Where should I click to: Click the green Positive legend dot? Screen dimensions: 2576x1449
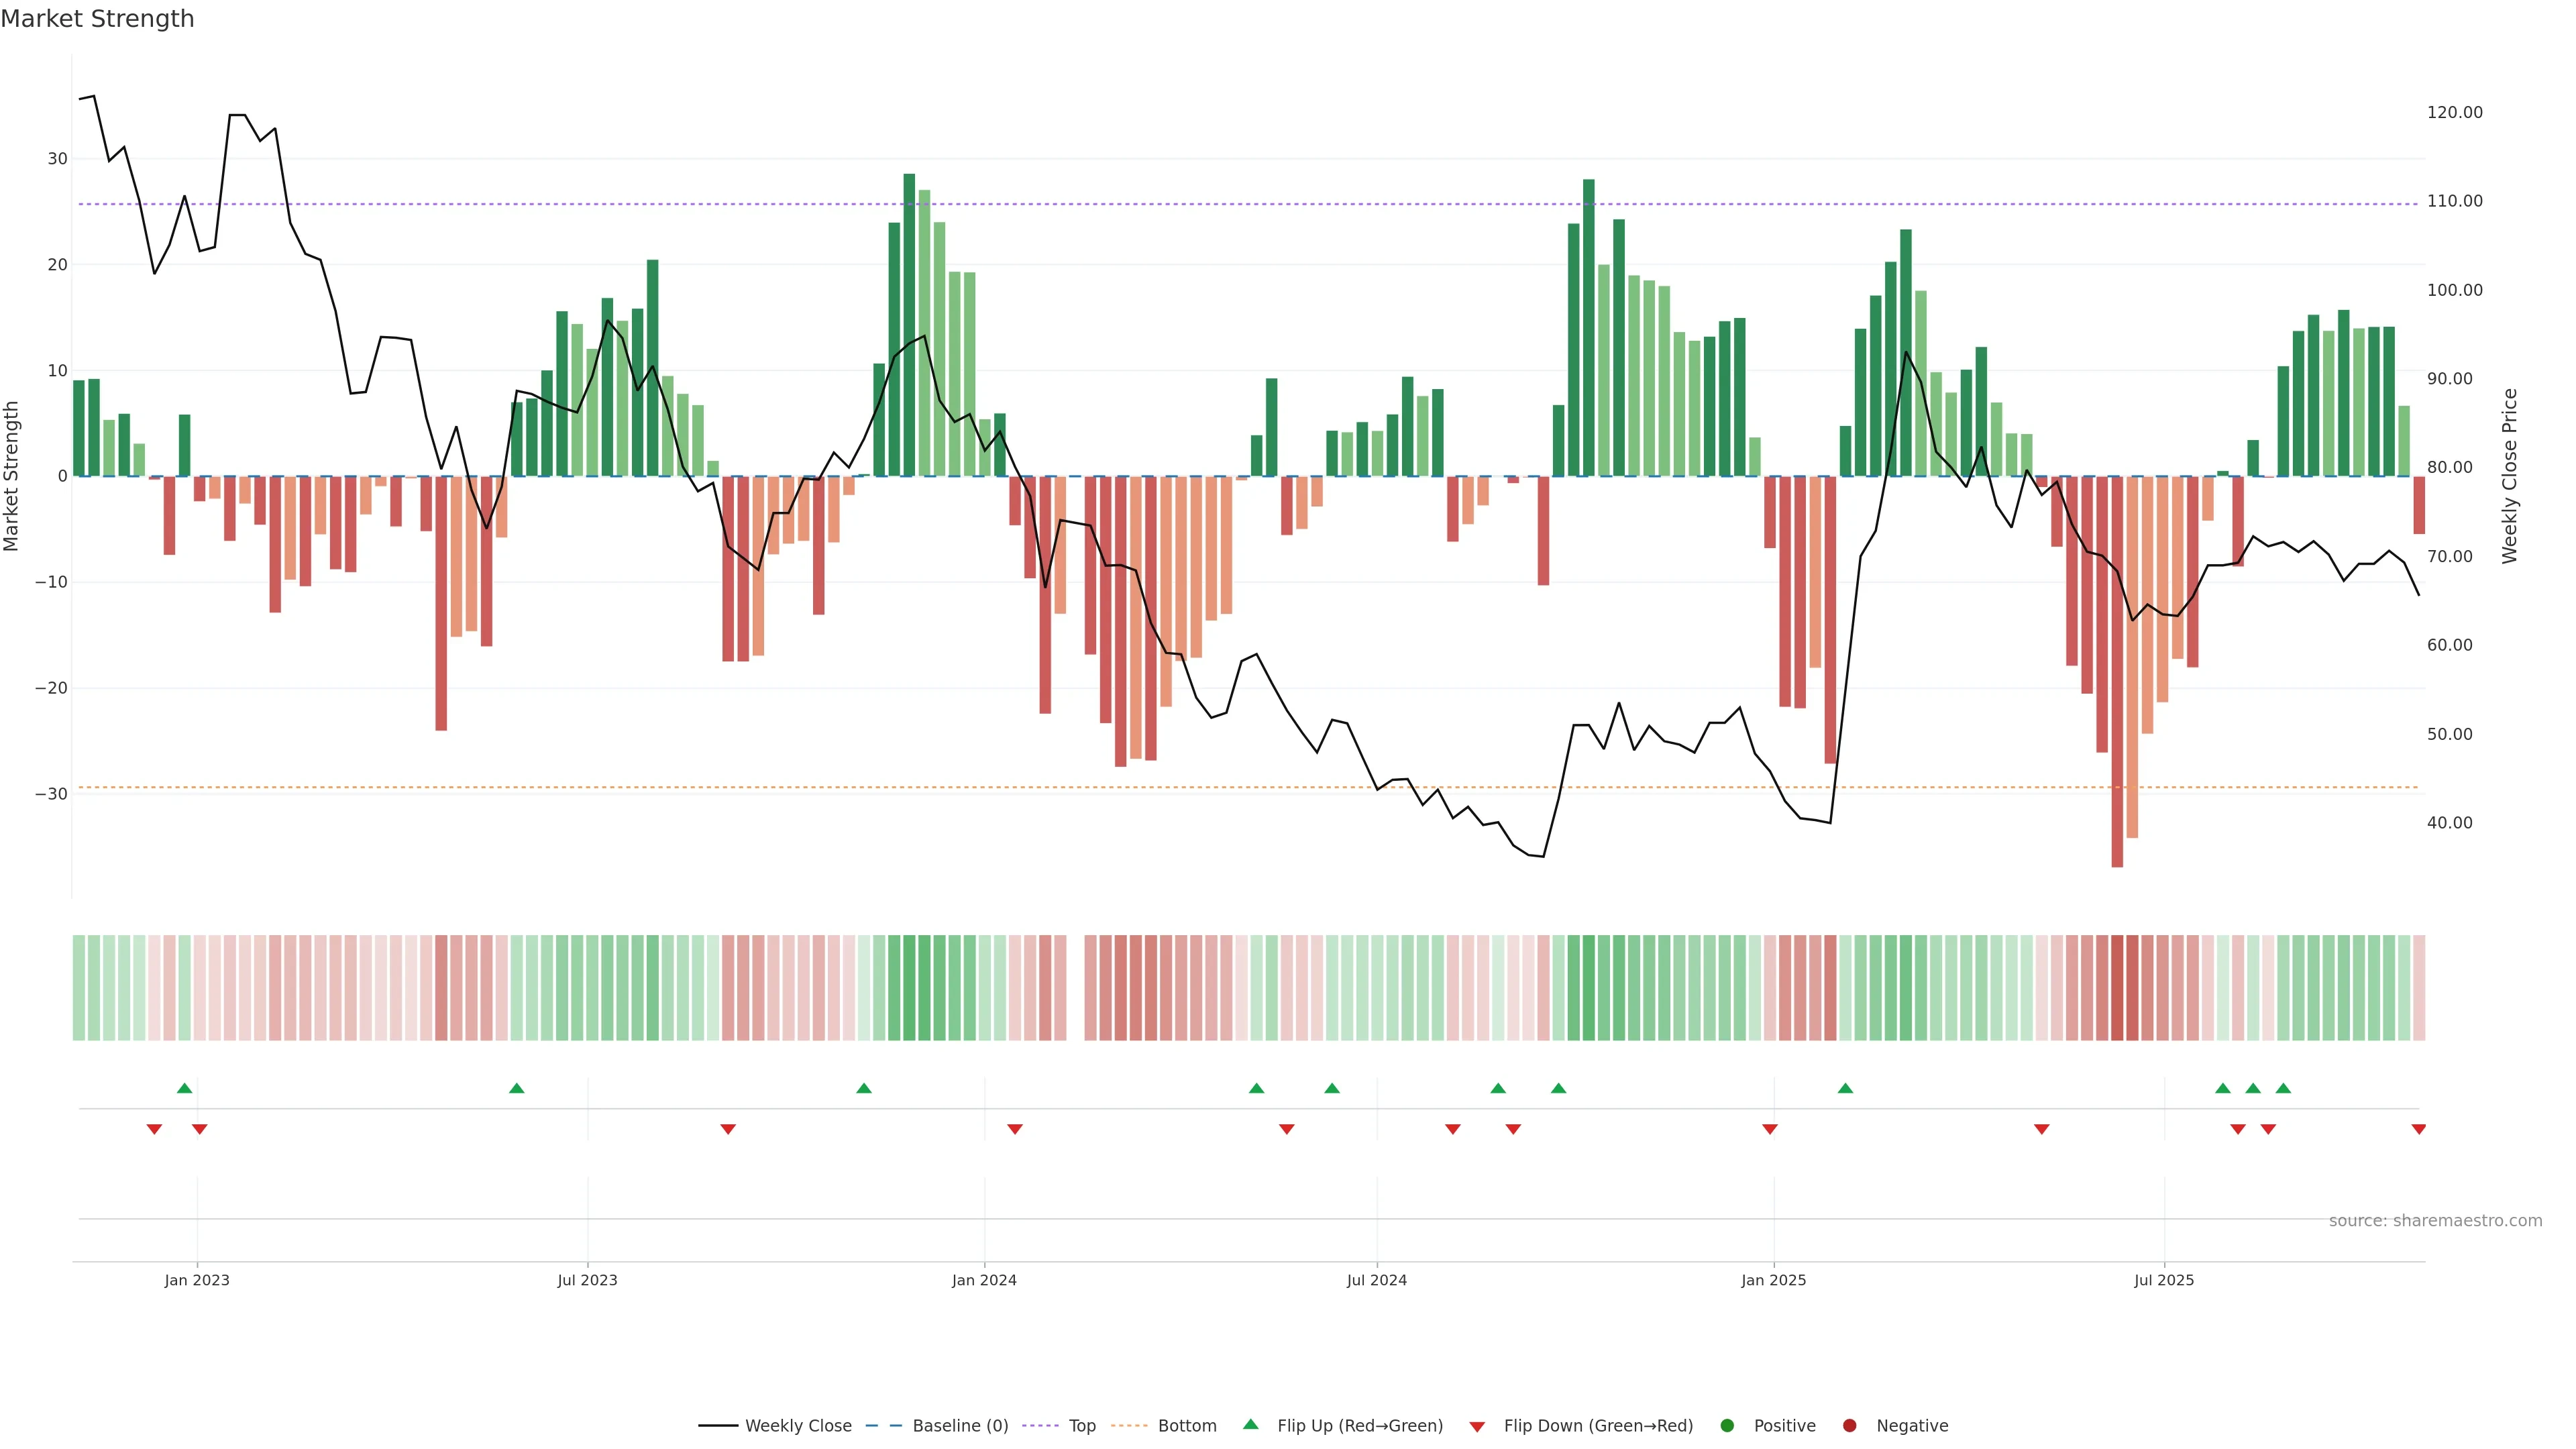tap(1727, 1425)
